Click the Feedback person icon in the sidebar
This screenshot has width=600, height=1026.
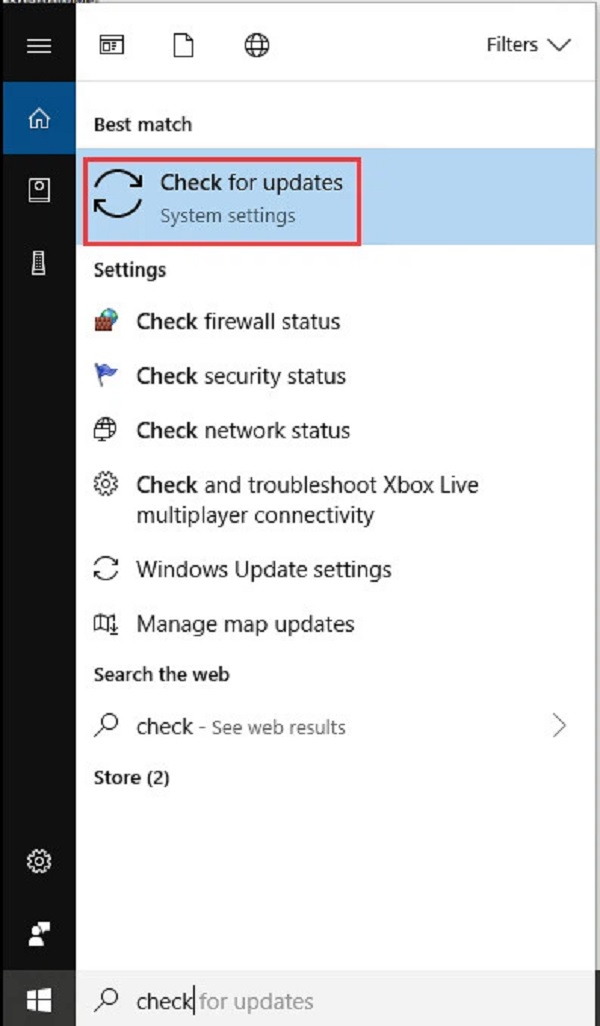coord(38,933)
